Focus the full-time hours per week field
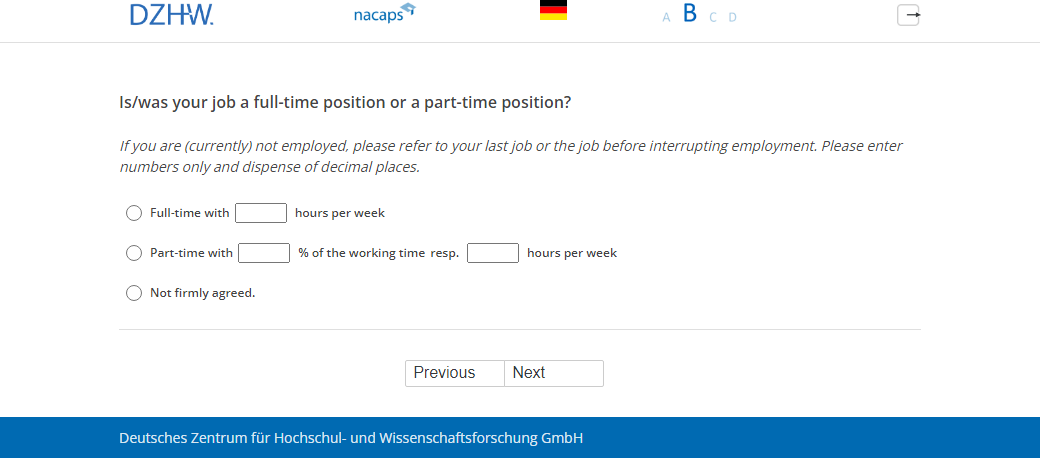Image resolution: width=1040 pixels, height=458 pixels. pyautogui.click(x=261, y=213)
